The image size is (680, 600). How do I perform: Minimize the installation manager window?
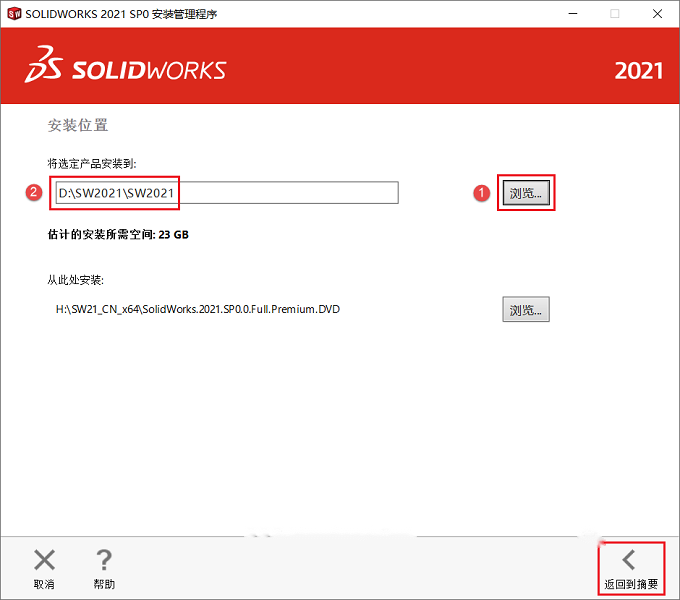tap(573, 14)
